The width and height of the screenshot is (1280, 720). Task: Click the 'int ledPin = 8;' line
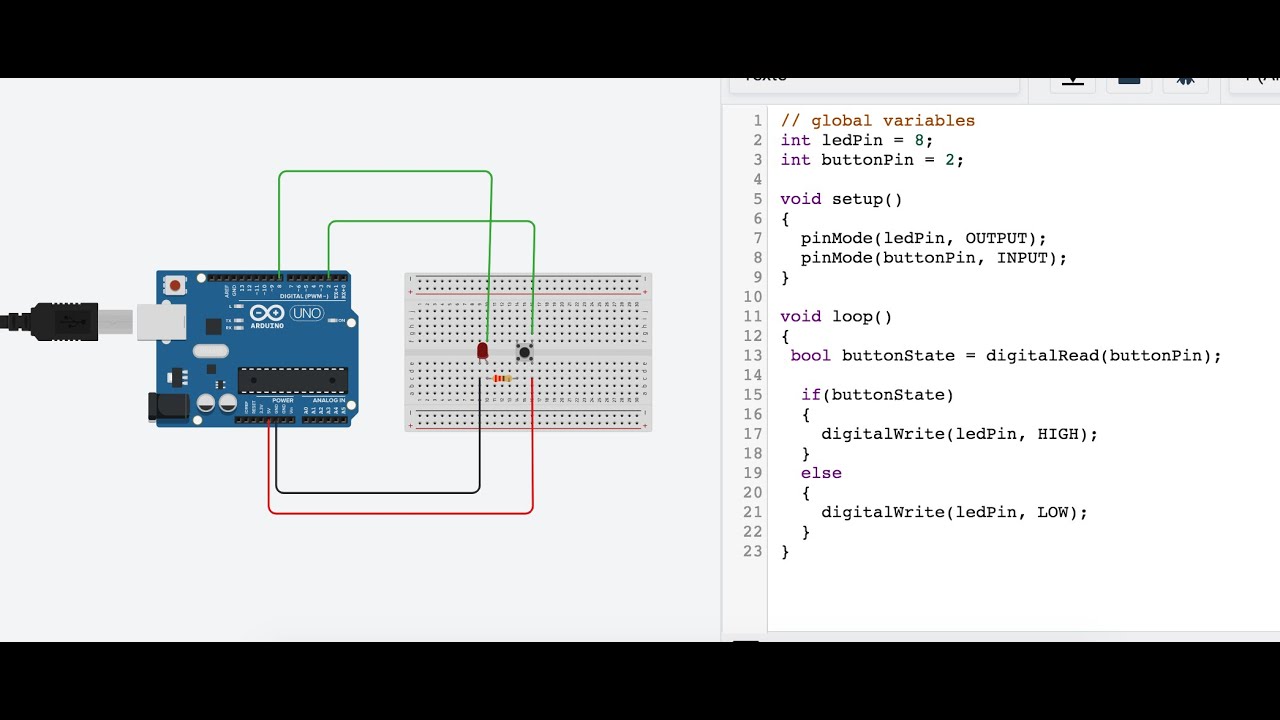click(x=857, y=140)
